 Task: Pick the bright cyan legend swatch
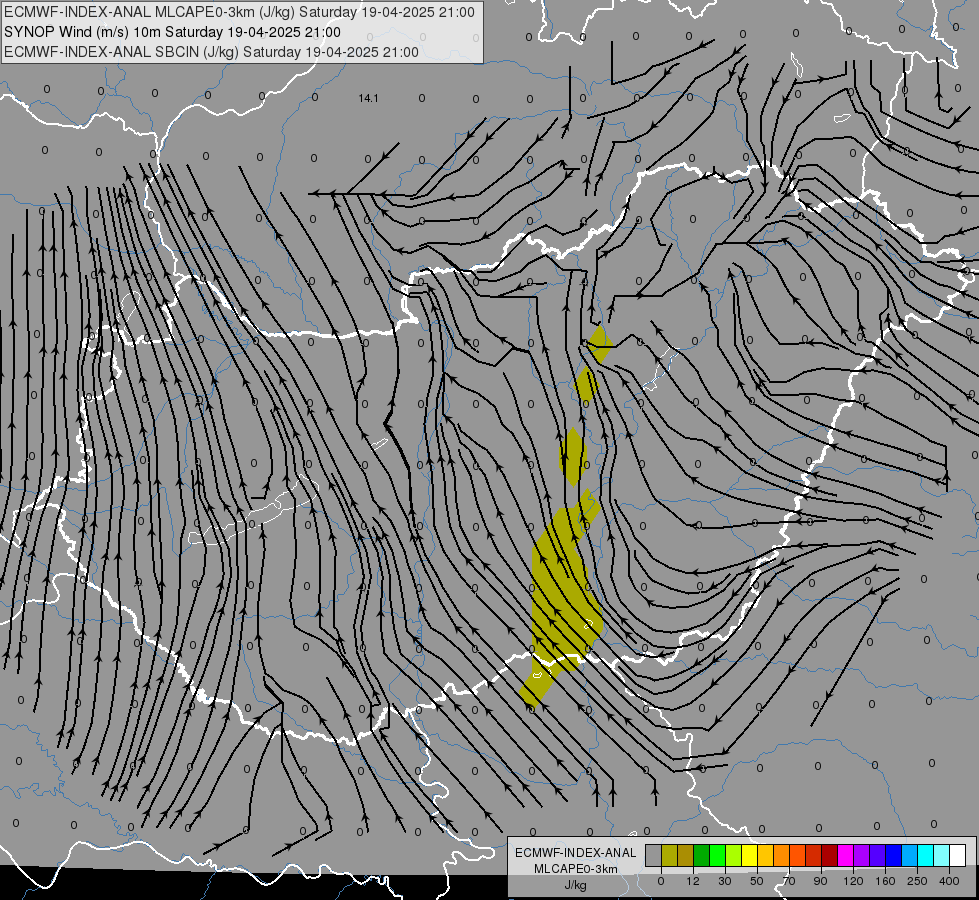tap(925, 855)
